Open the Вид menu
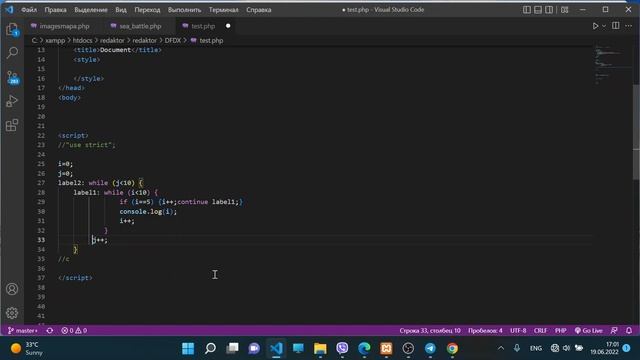Image resolution: width=640 pixels, height=360 pixels. (121, 9)
